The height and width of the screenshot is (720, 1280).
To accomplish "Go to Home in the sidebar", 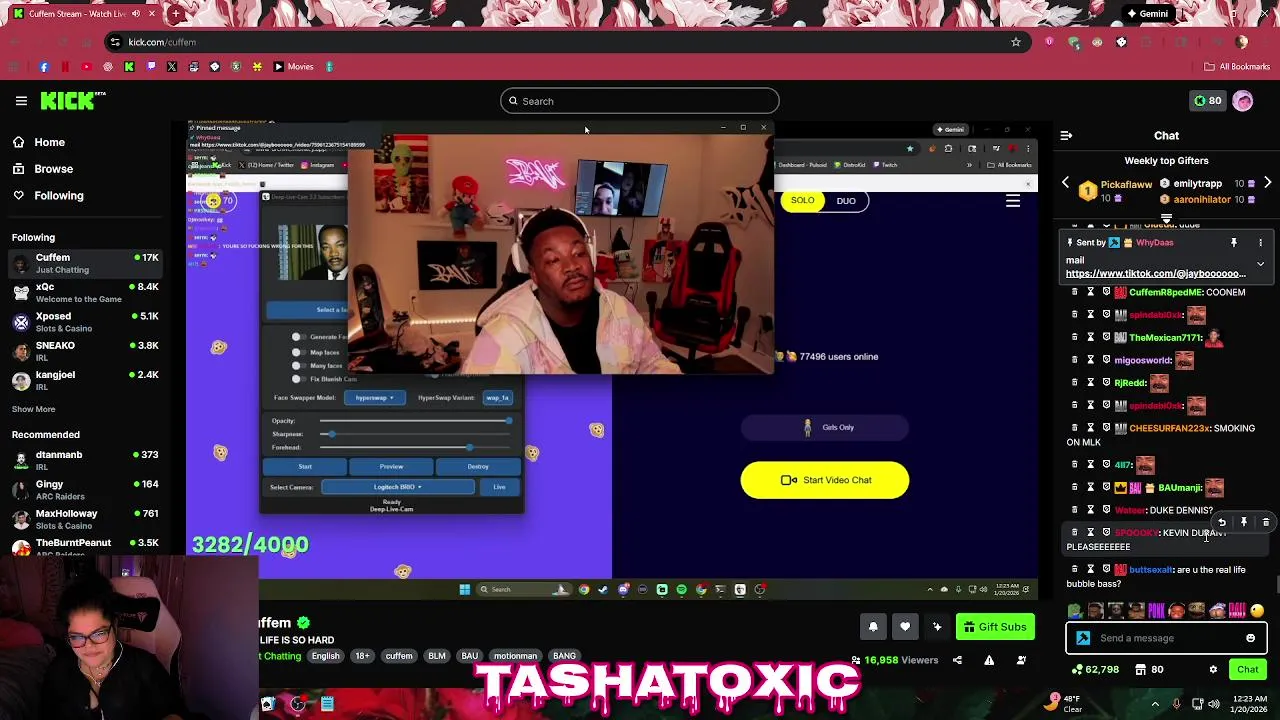I will point(49,142).
